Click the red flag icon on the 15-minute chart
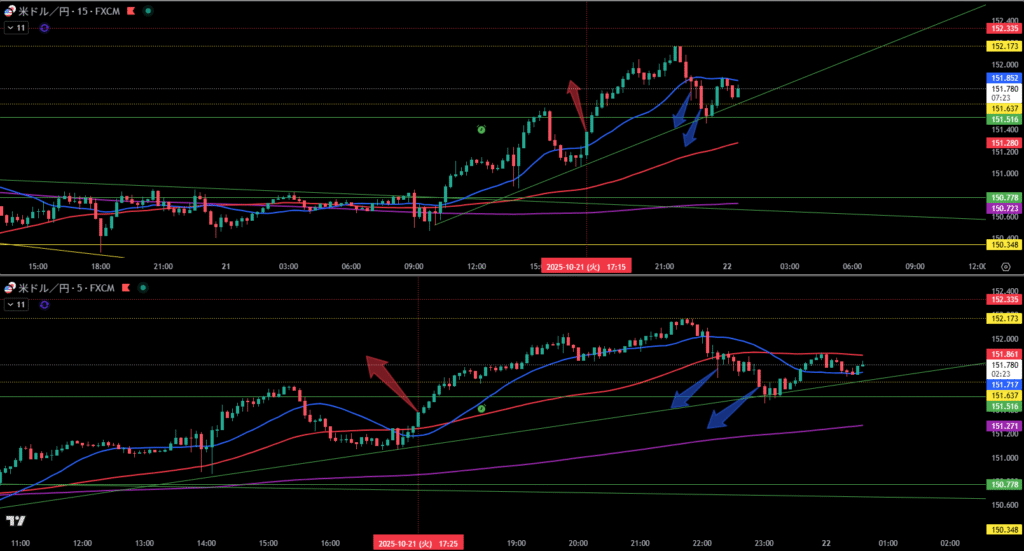 (133, 10)
